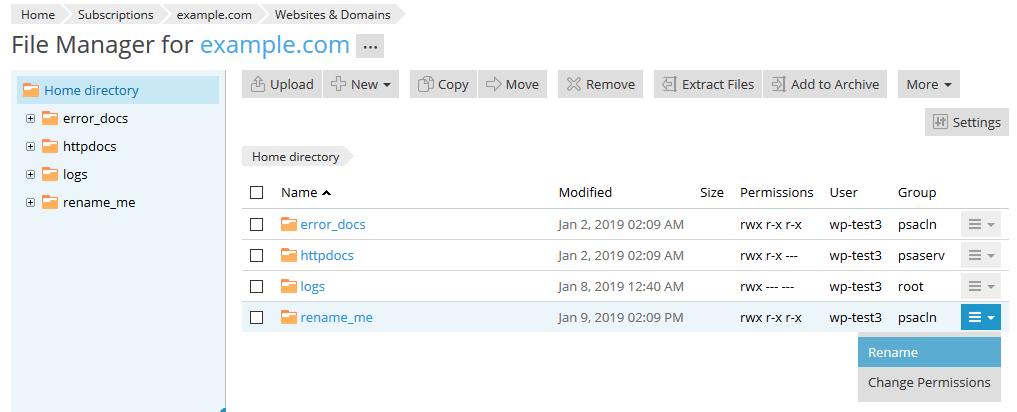This screenshot has width=1017, height=412.
Task: Expand the httpdocs tree node
Action: (x=30, y=147)
